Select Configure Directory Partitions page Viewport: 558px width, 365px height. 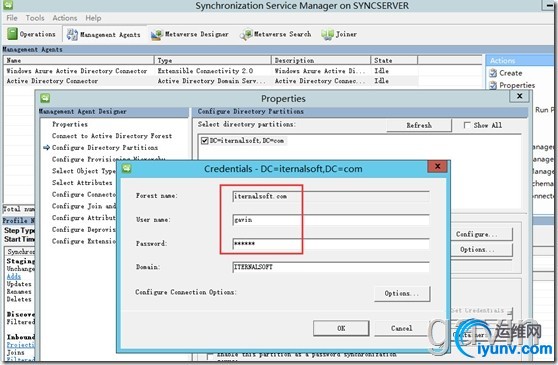click(x=105, y=147)
